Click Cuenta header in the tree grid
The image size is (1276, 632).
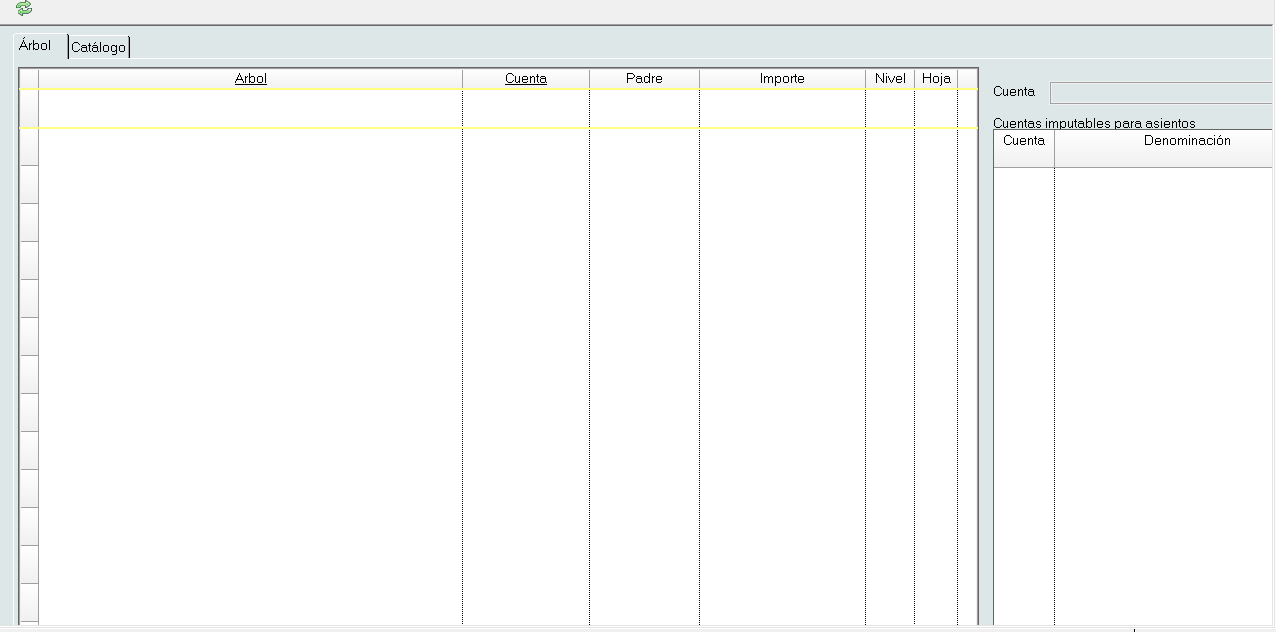point(525,78)
